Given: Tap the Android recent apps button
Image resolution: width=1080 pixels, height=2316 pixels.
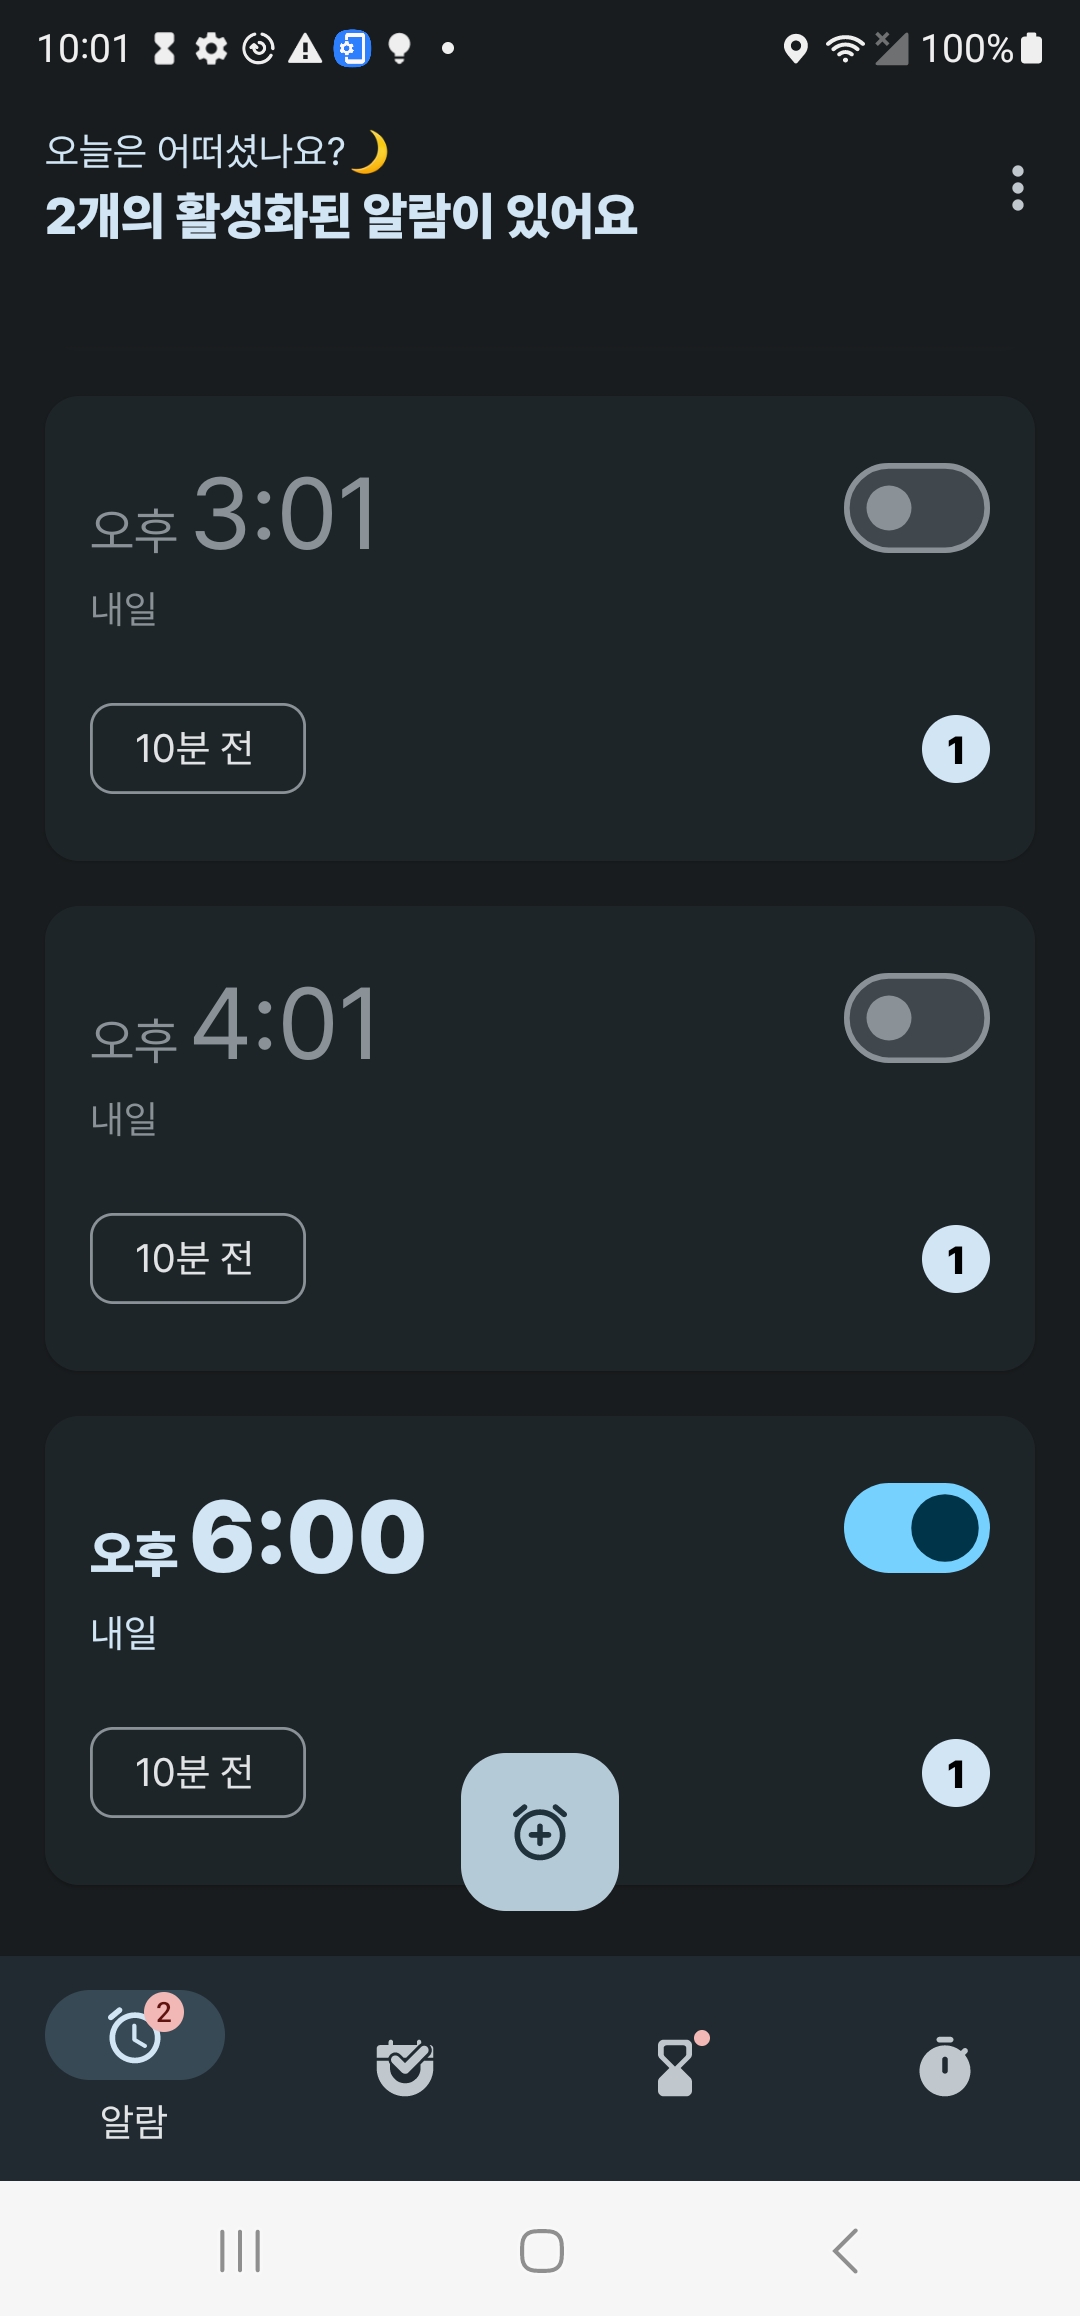Looking at the screenshot, I should tap(240, 2251).
